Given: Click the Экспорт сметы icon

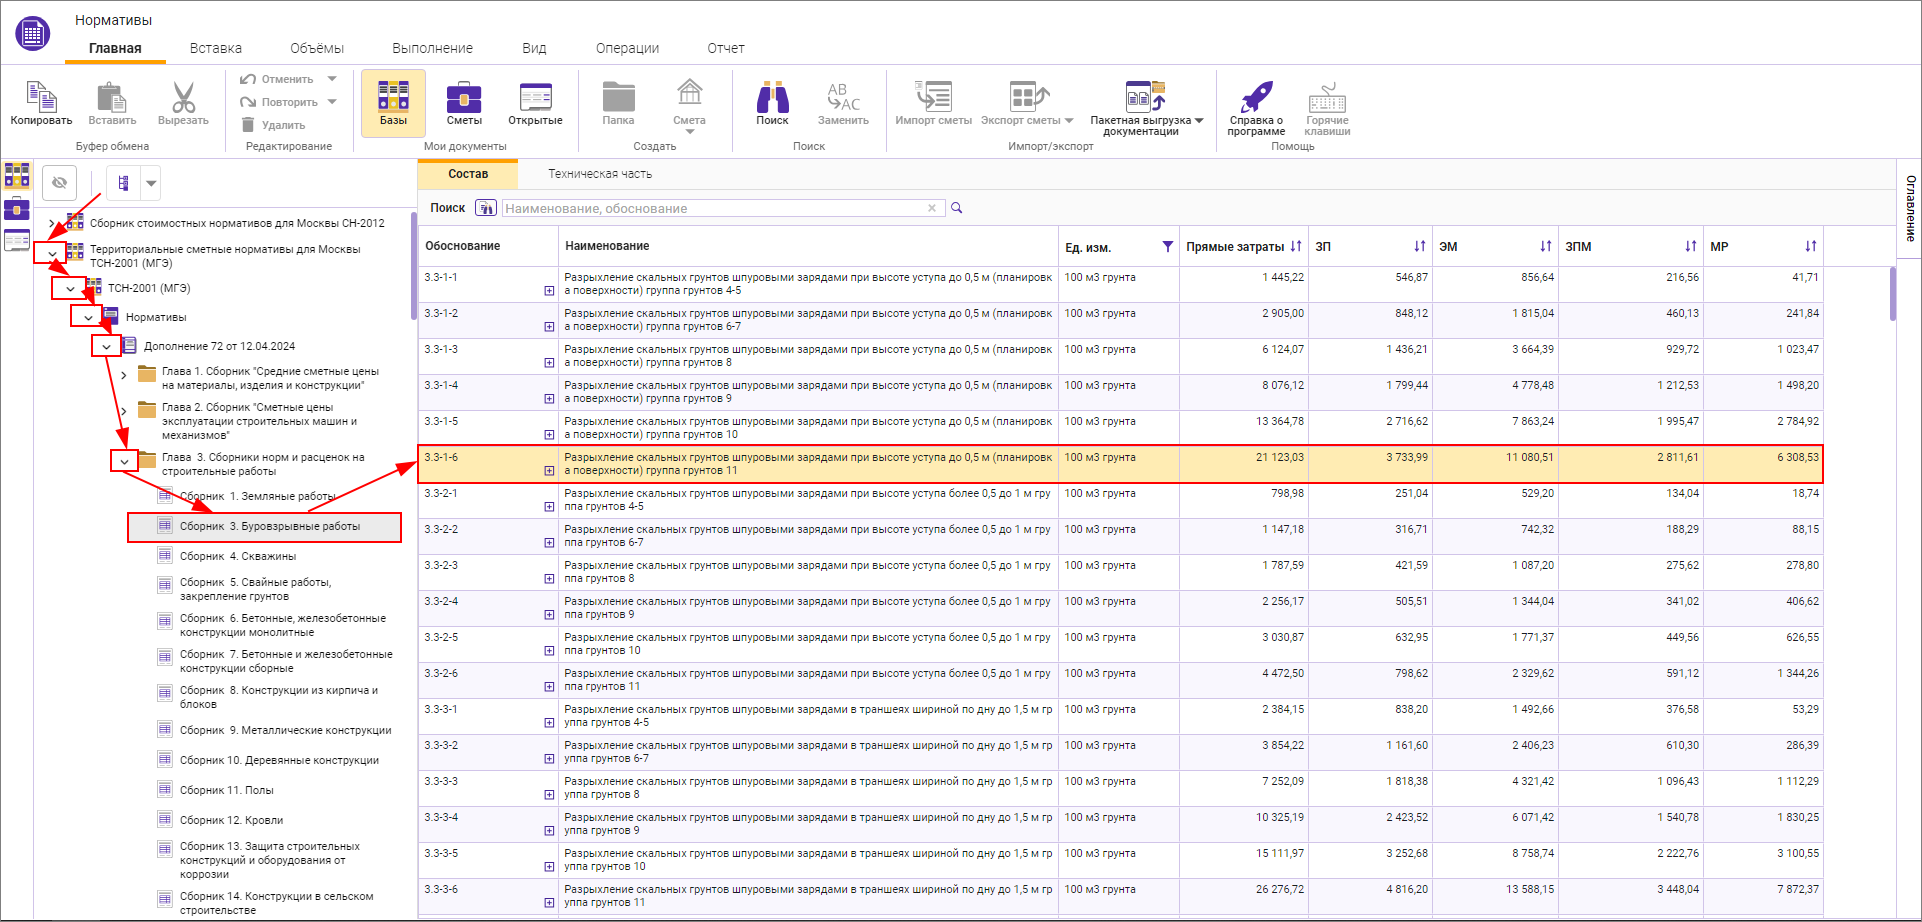Looking at the screenshot, I should (1028, 96).
